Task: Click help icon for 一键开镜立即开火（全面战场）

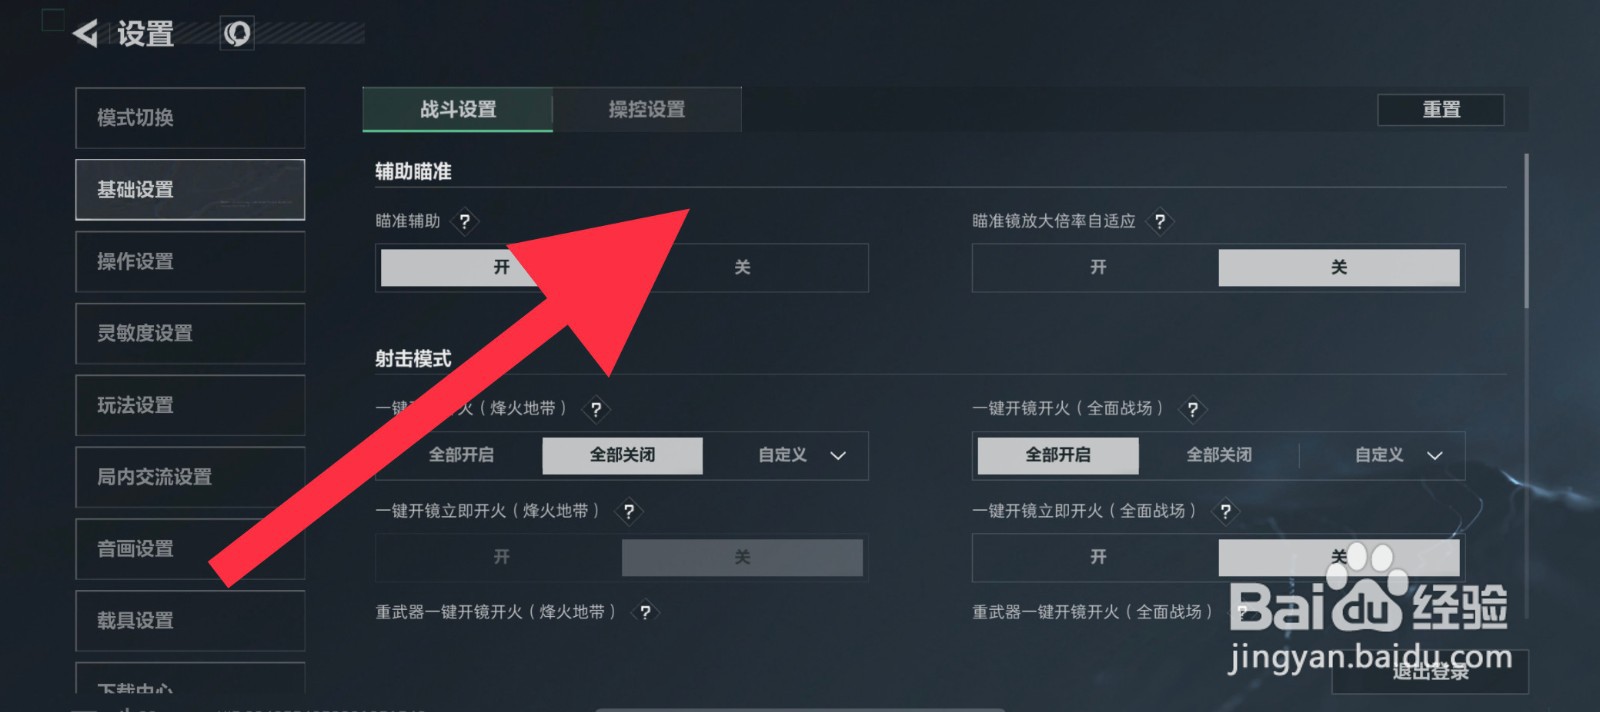Action: click(x=1225, y=512)
